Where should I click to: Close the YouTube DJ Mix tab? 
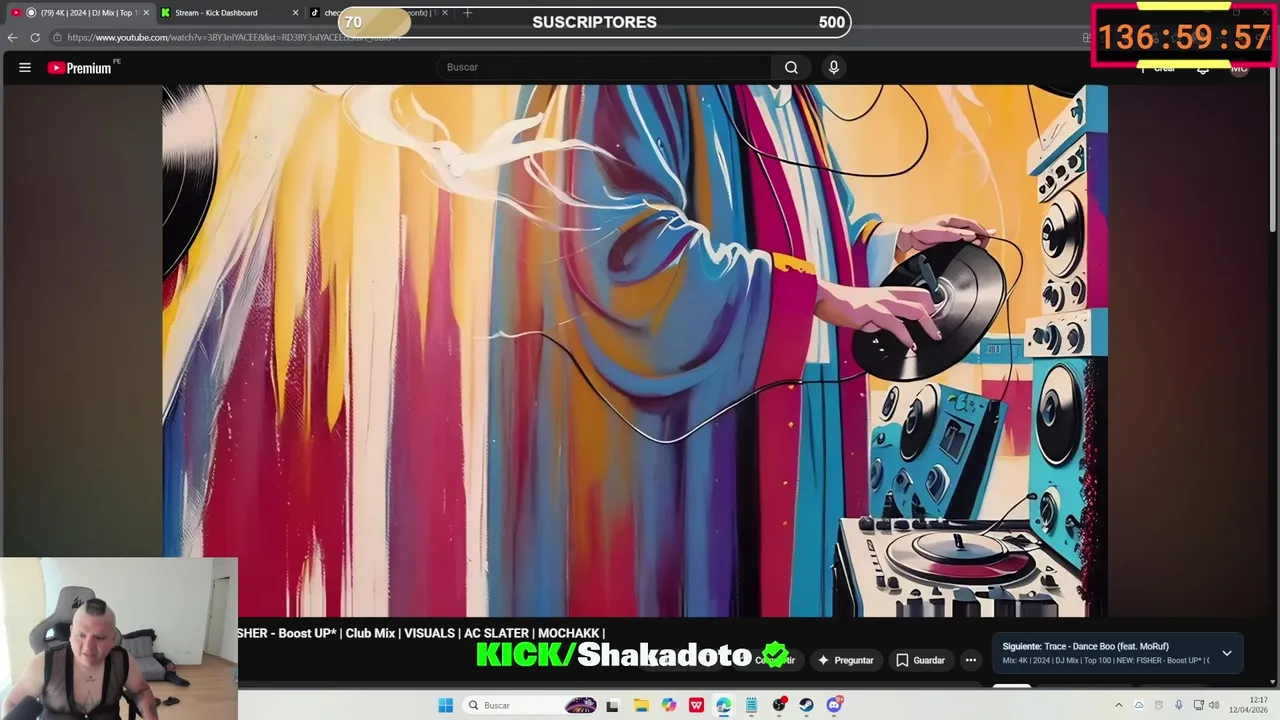146,13
